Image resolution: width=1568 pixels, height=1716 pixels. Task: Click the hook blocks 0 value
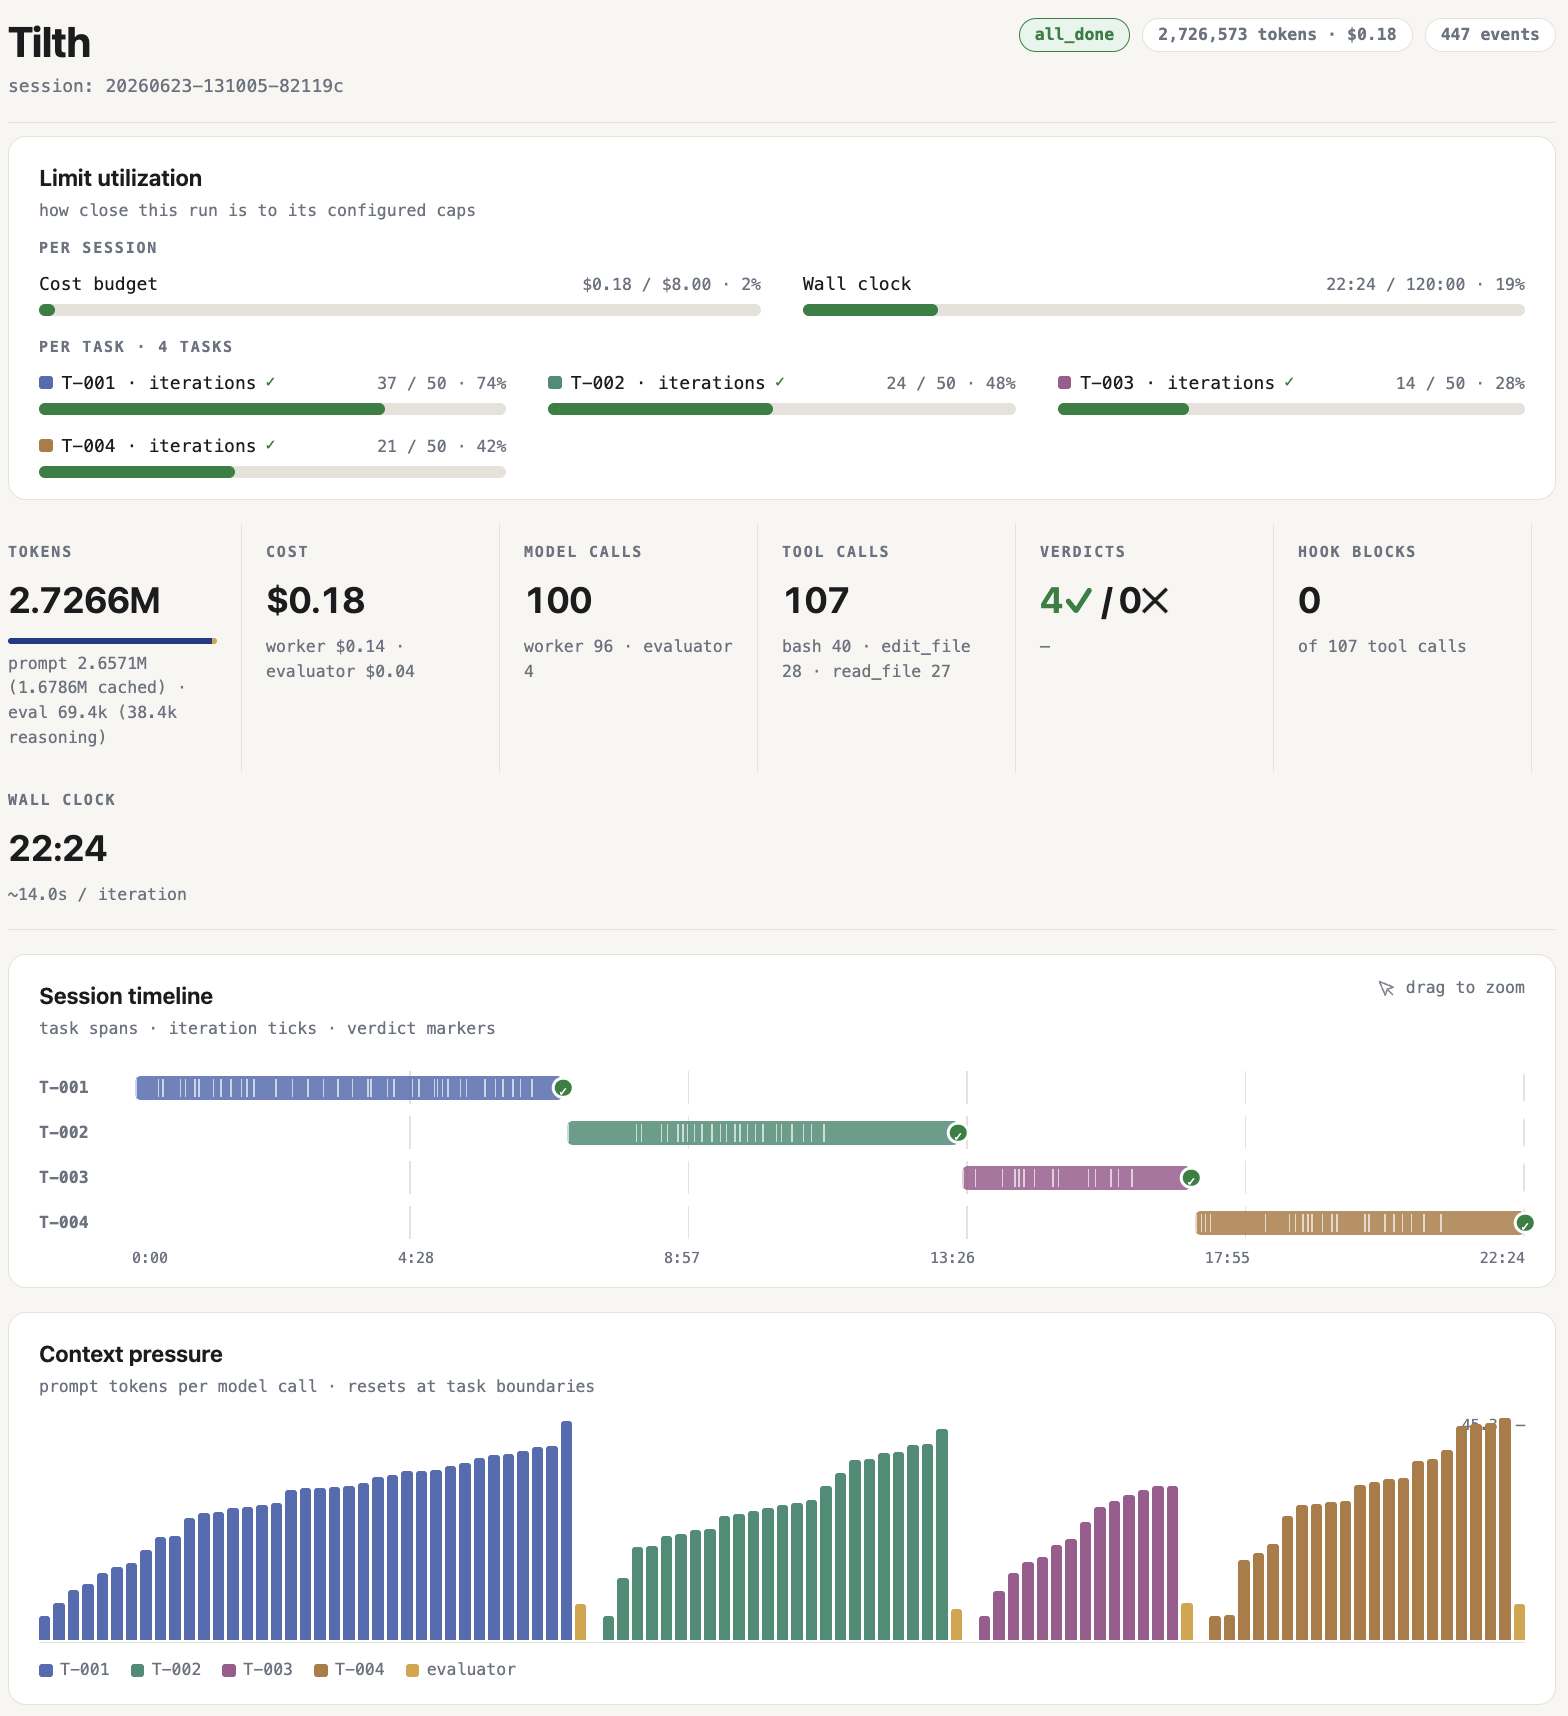click(x=1309, y=600)
